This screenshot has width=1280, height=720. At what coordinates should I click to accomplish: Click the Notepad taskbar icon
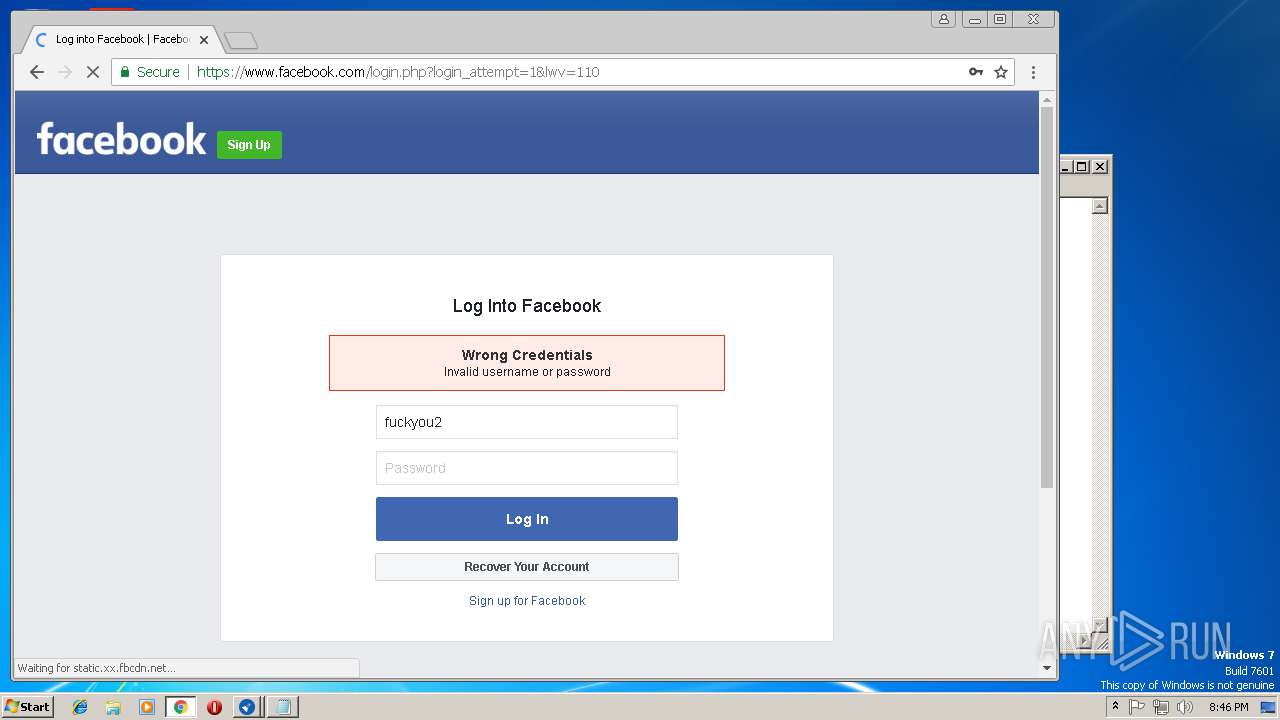tap(283, 707)
